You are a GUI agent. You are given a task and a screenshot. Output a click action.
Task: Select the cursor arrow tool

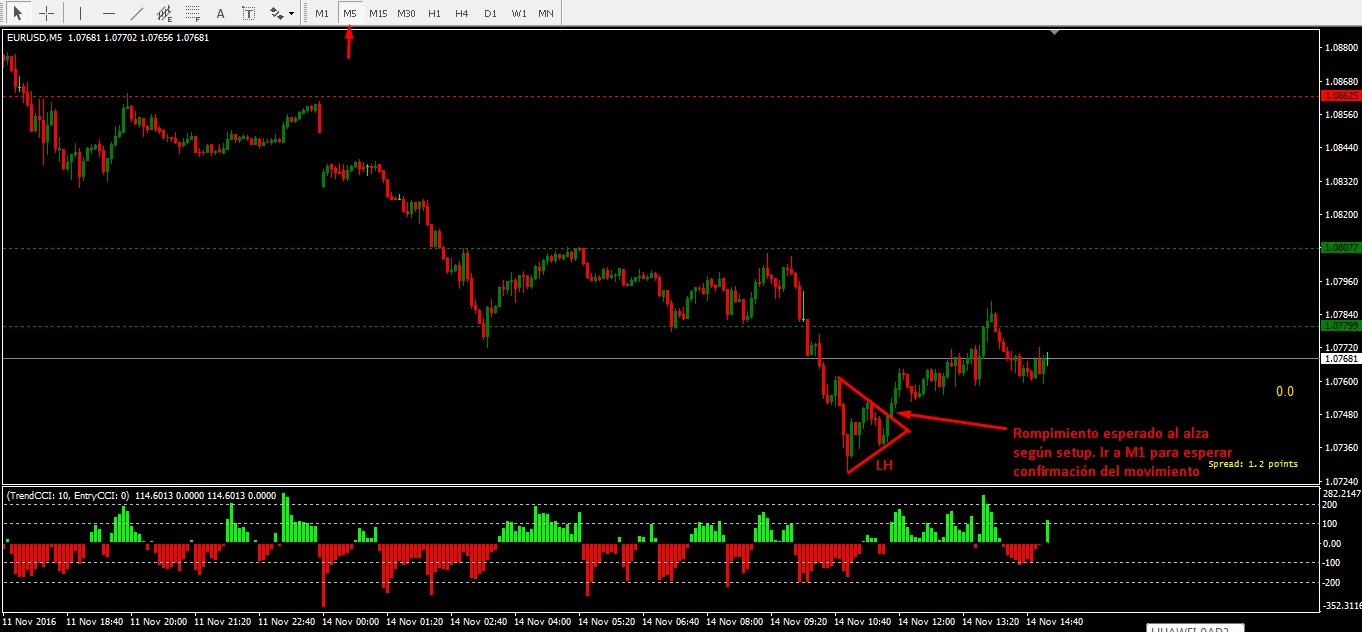(x=18, y=13)
